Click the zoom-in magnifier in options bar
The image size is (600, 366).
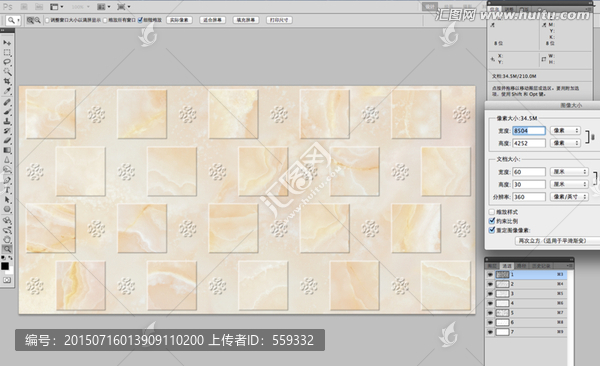pos(30,20)
